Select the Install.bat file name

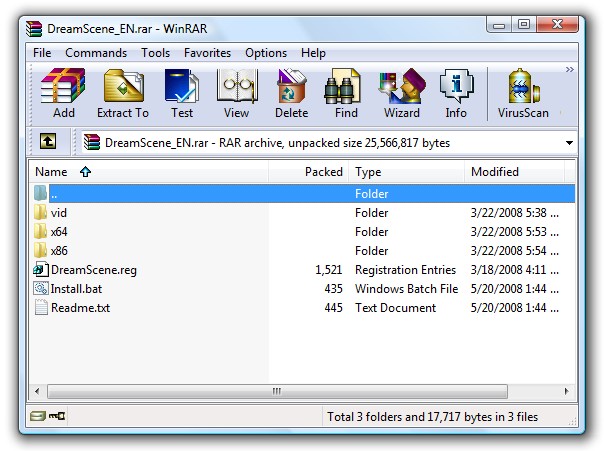(x=76, y=289)
